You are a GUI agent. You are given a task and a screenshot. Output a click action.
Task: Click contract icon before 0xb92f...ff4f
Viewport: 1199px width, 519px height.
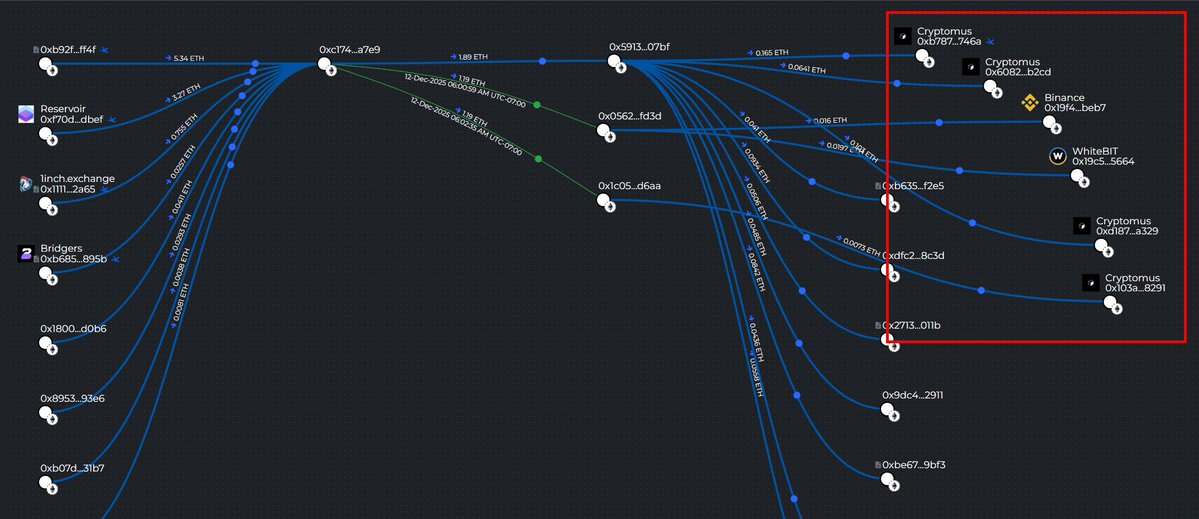36,50
